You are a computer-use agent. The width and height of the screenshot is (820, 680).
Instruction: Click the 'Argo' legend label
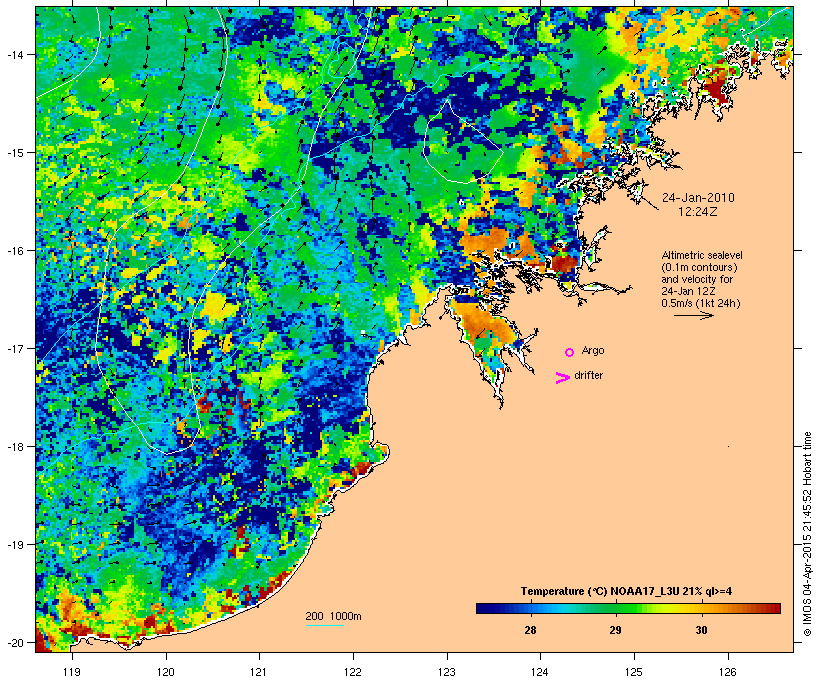pos(593,351)
